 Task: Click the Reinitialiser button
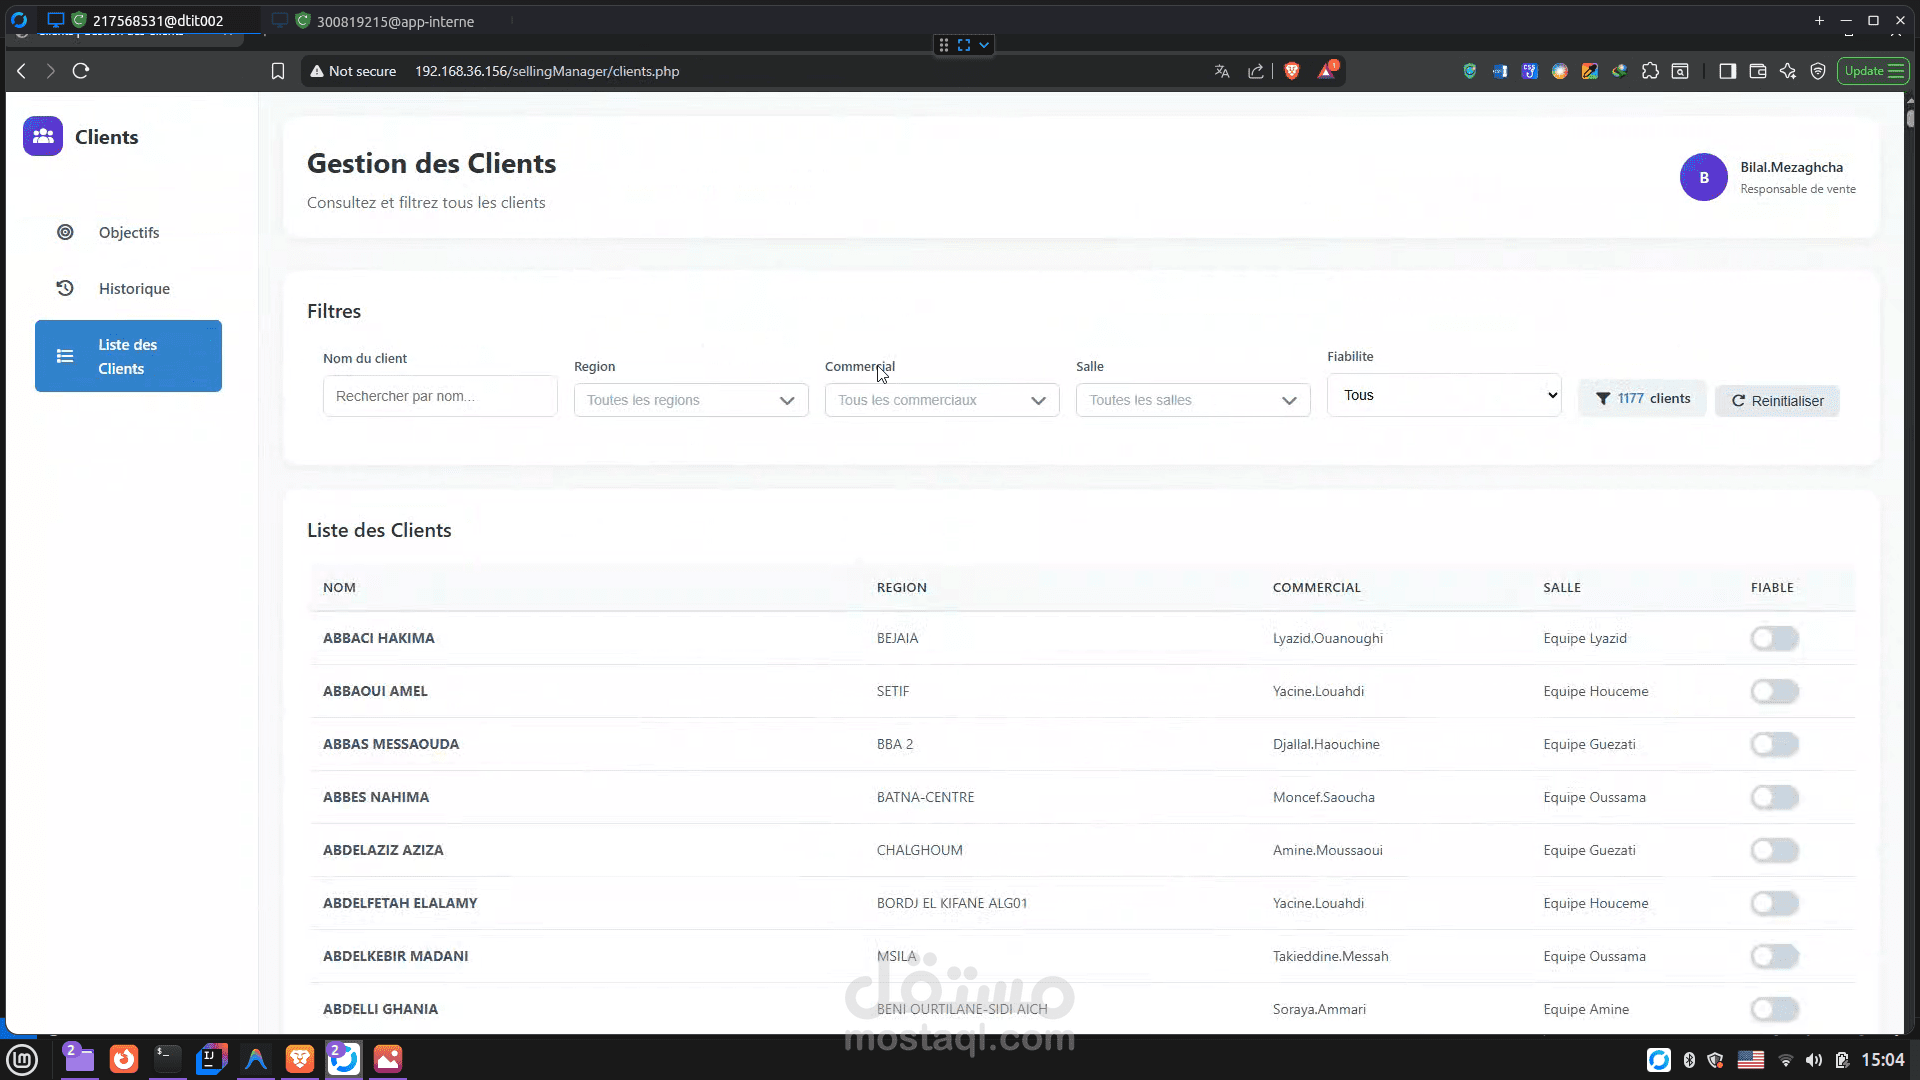[x=1777, y=401]
